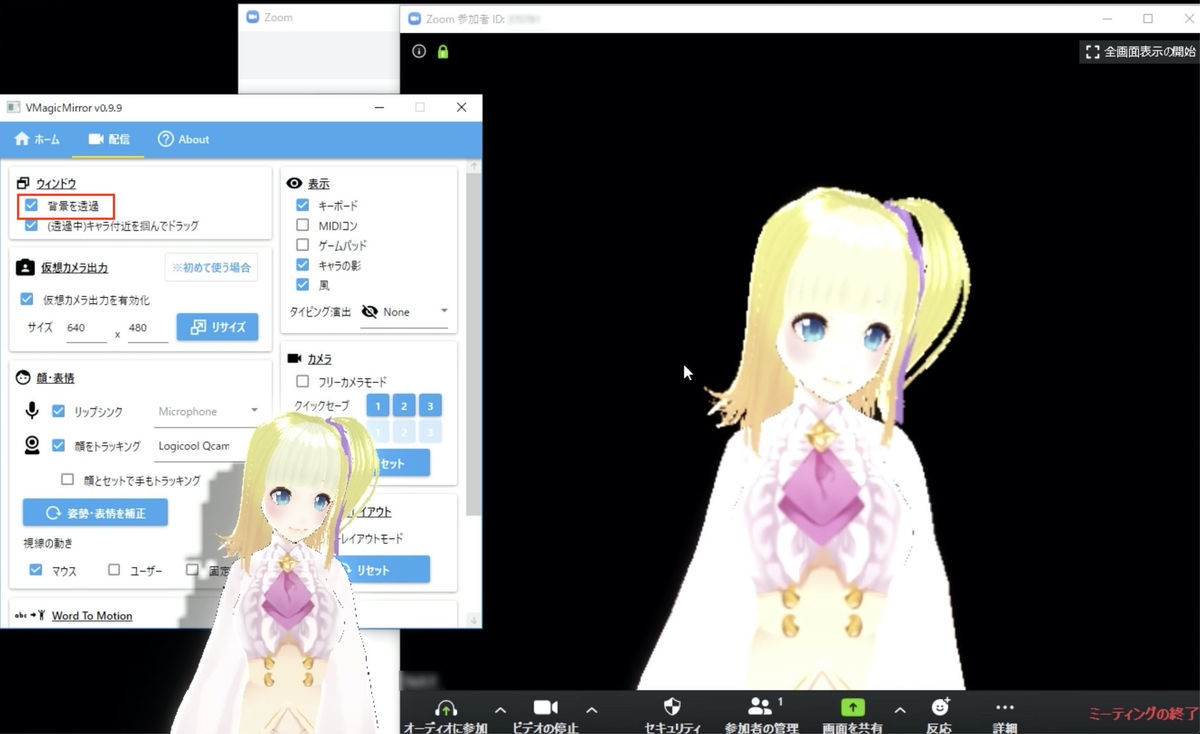Open the About tab
This screenshot has width=1200, height=734.
(x=183, y=139)
